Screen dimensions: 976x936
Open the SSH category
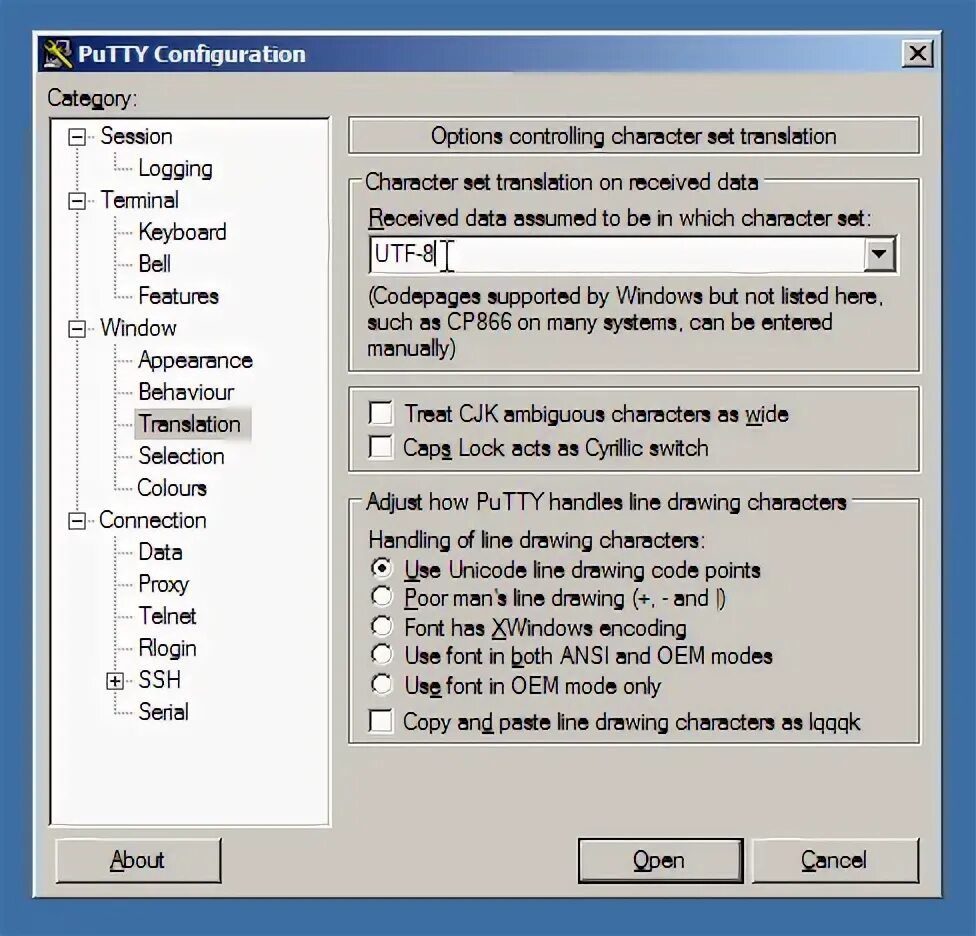pyautogui.click(x=159, y=680)
